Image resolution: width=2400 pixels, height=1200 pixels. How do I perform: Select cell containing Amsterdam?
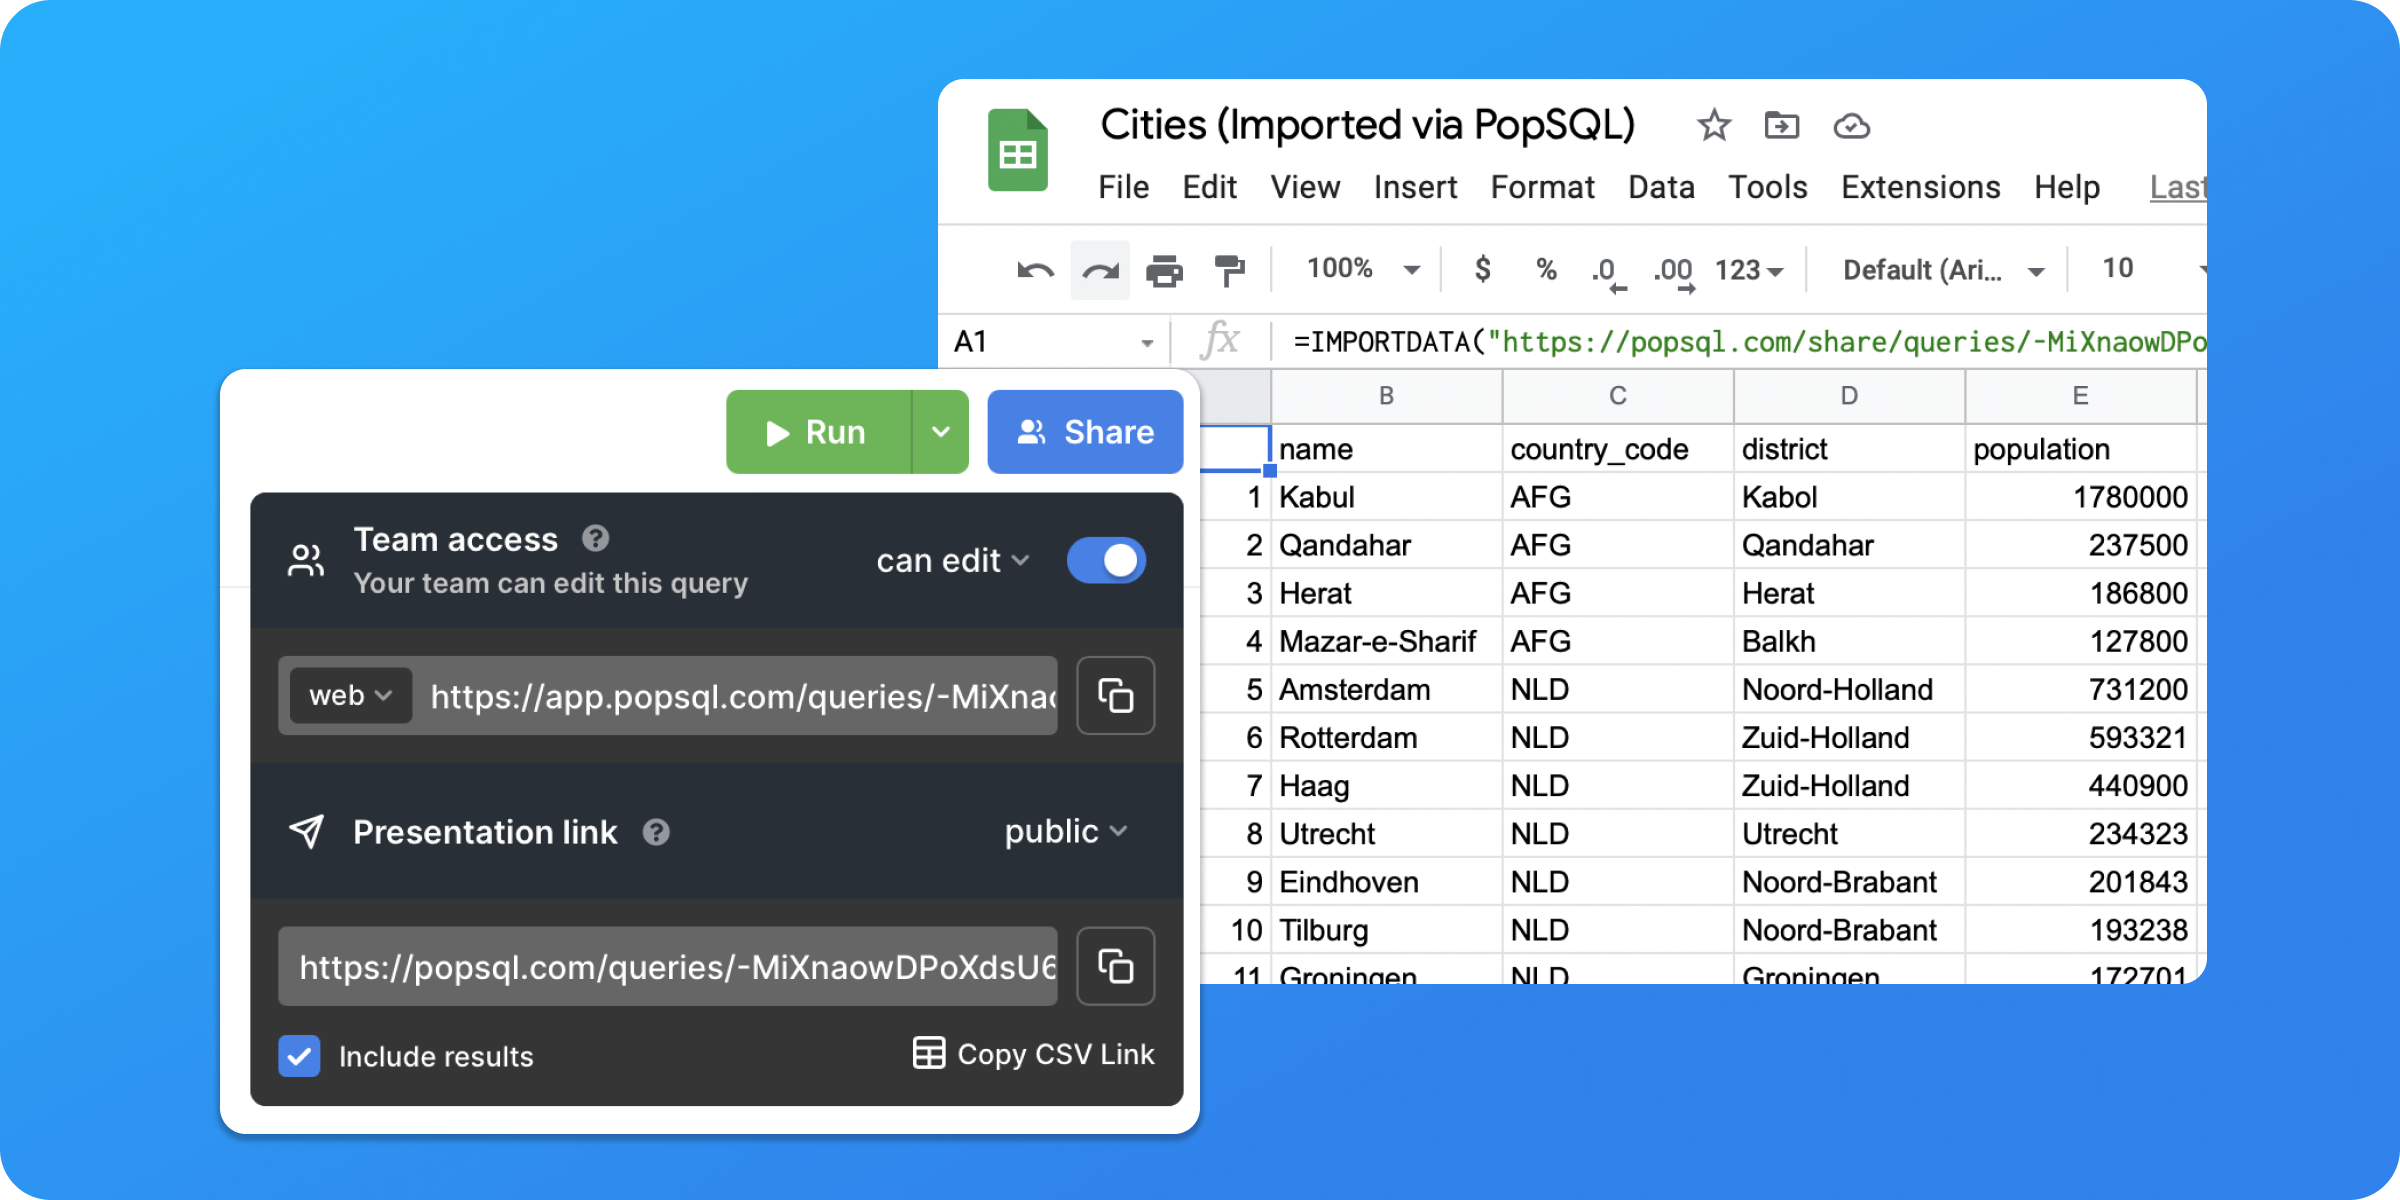1386,689
